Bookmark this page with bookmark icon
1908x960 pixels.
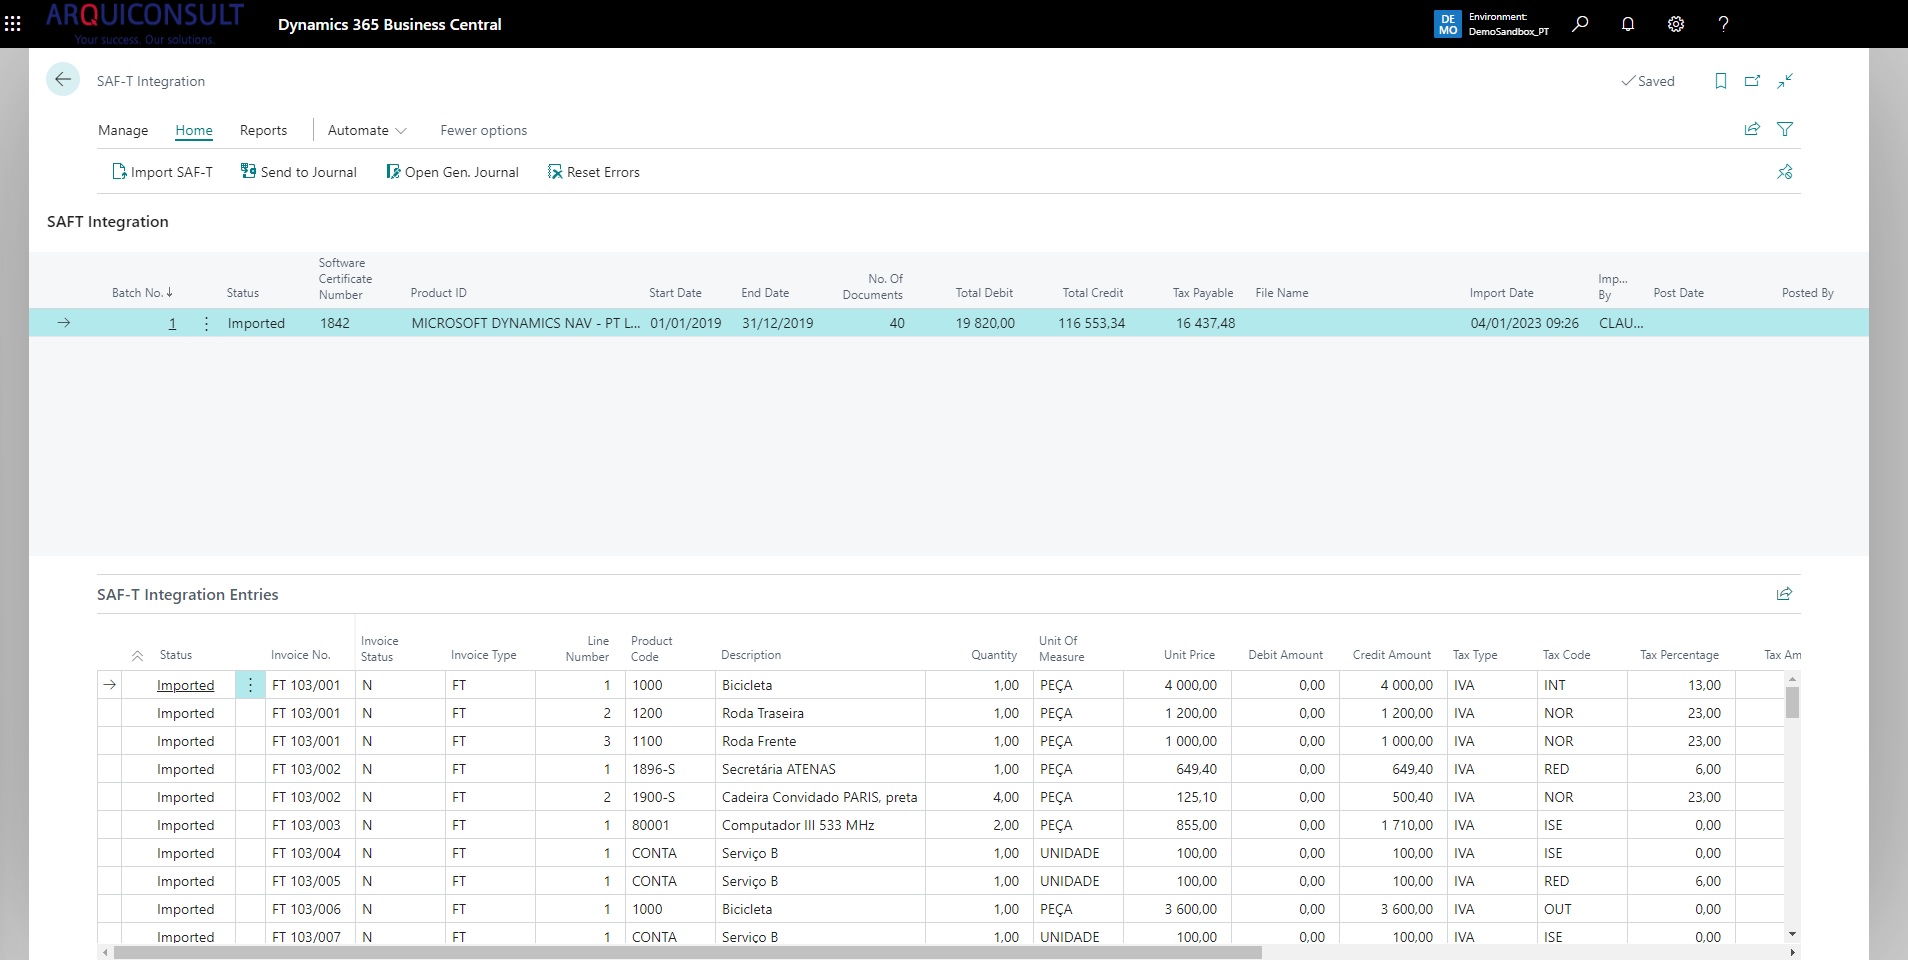(1720, 81)
